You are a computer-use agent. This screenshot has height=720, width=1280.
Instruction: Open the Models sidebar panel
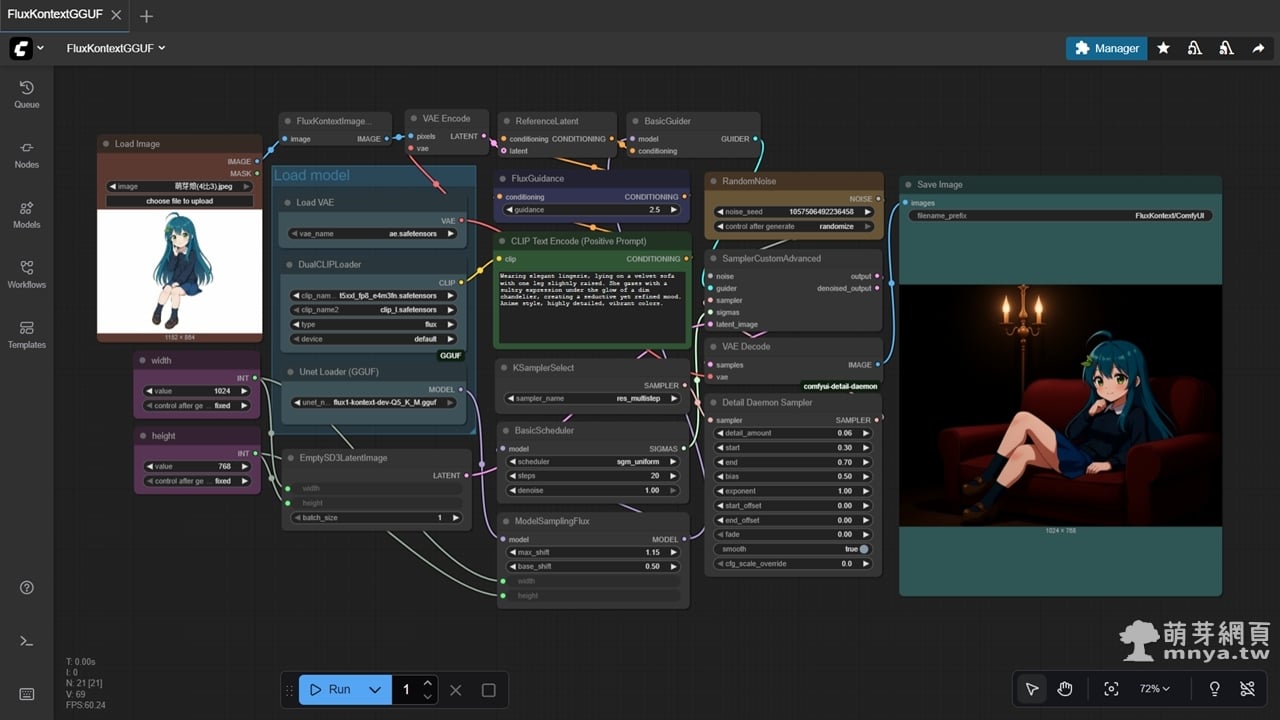[x=27, y=214]
